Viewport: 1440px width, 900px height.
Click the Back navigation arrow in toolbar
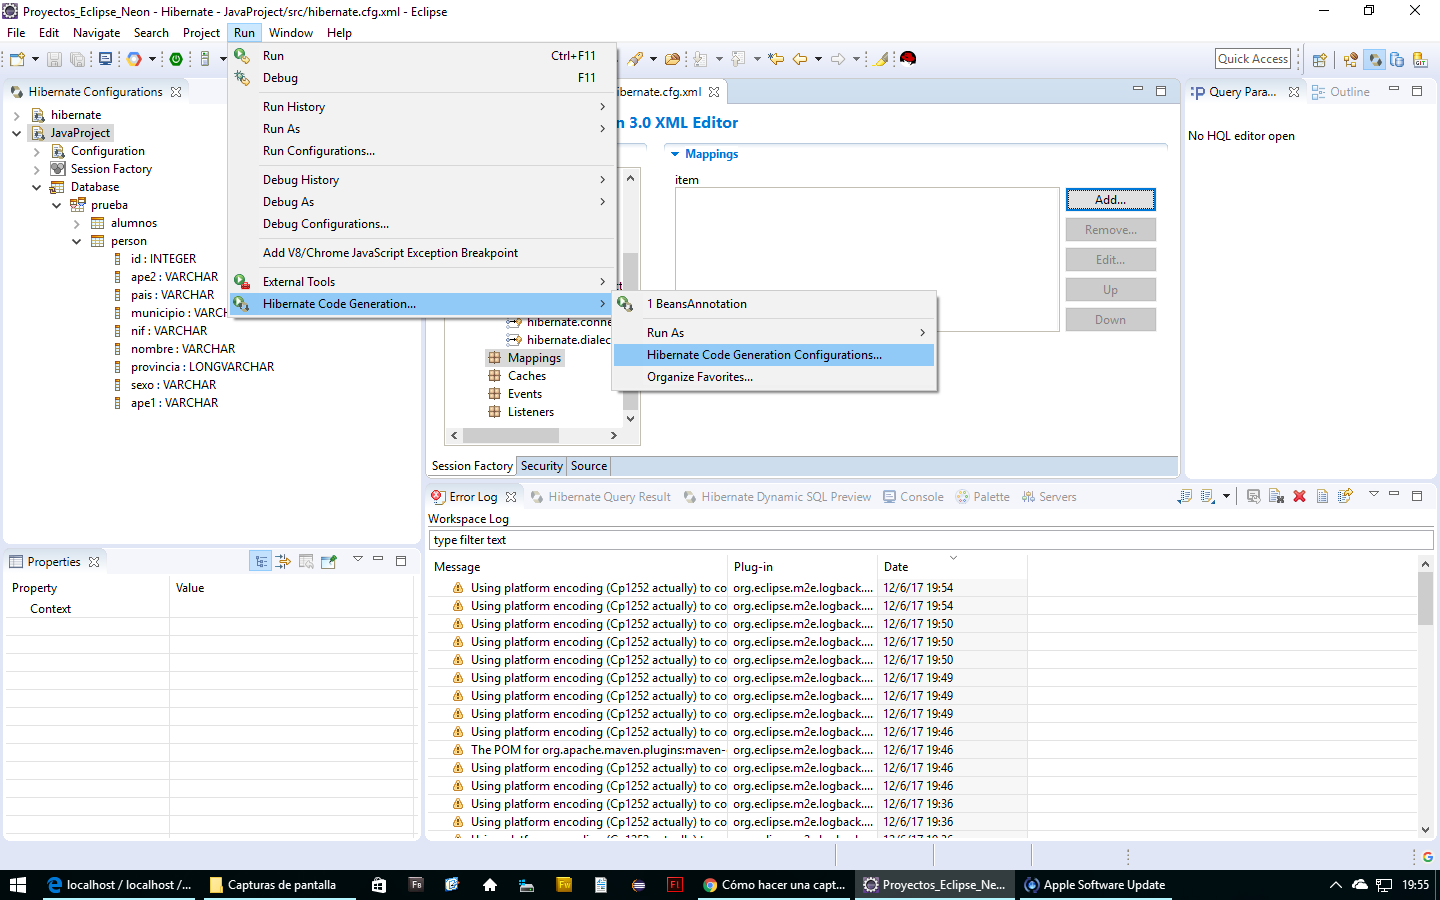(x=800, y=59)
